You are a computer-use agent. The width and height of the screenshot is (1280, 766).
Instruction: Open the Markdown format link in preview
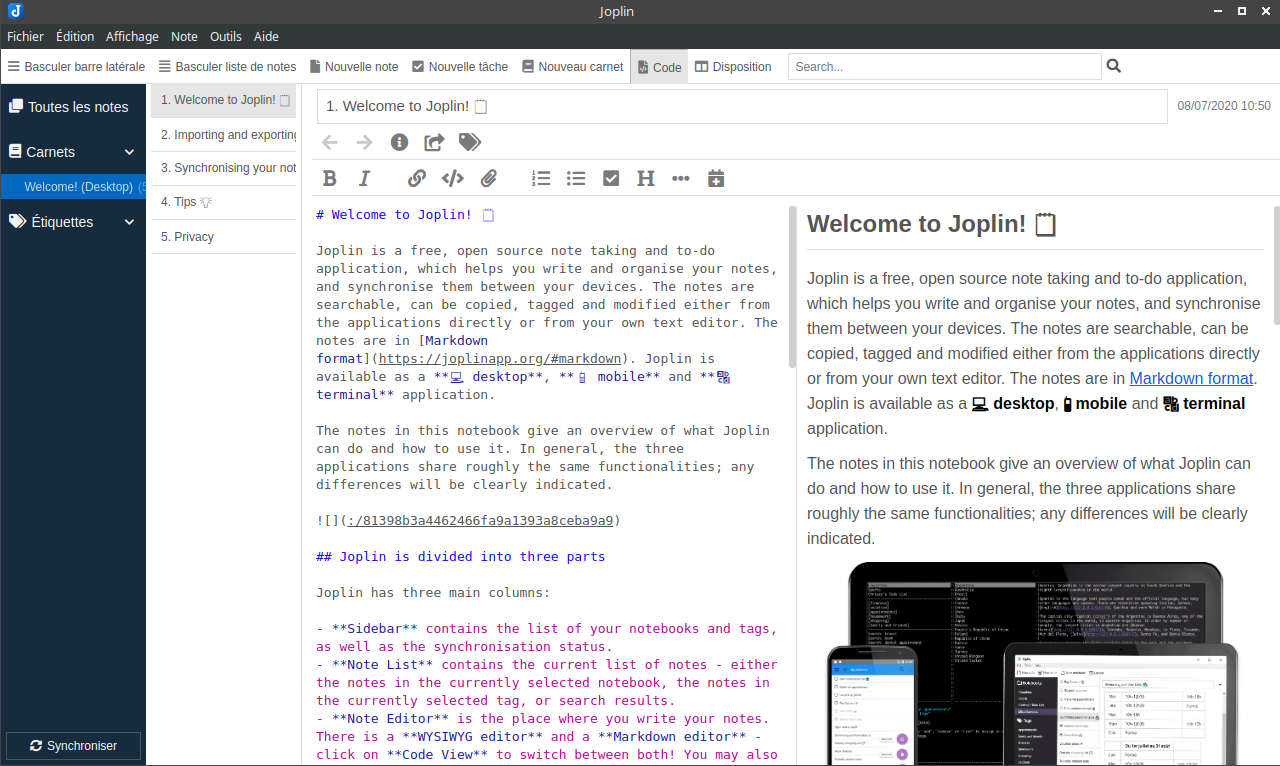tap(1191, 378)
